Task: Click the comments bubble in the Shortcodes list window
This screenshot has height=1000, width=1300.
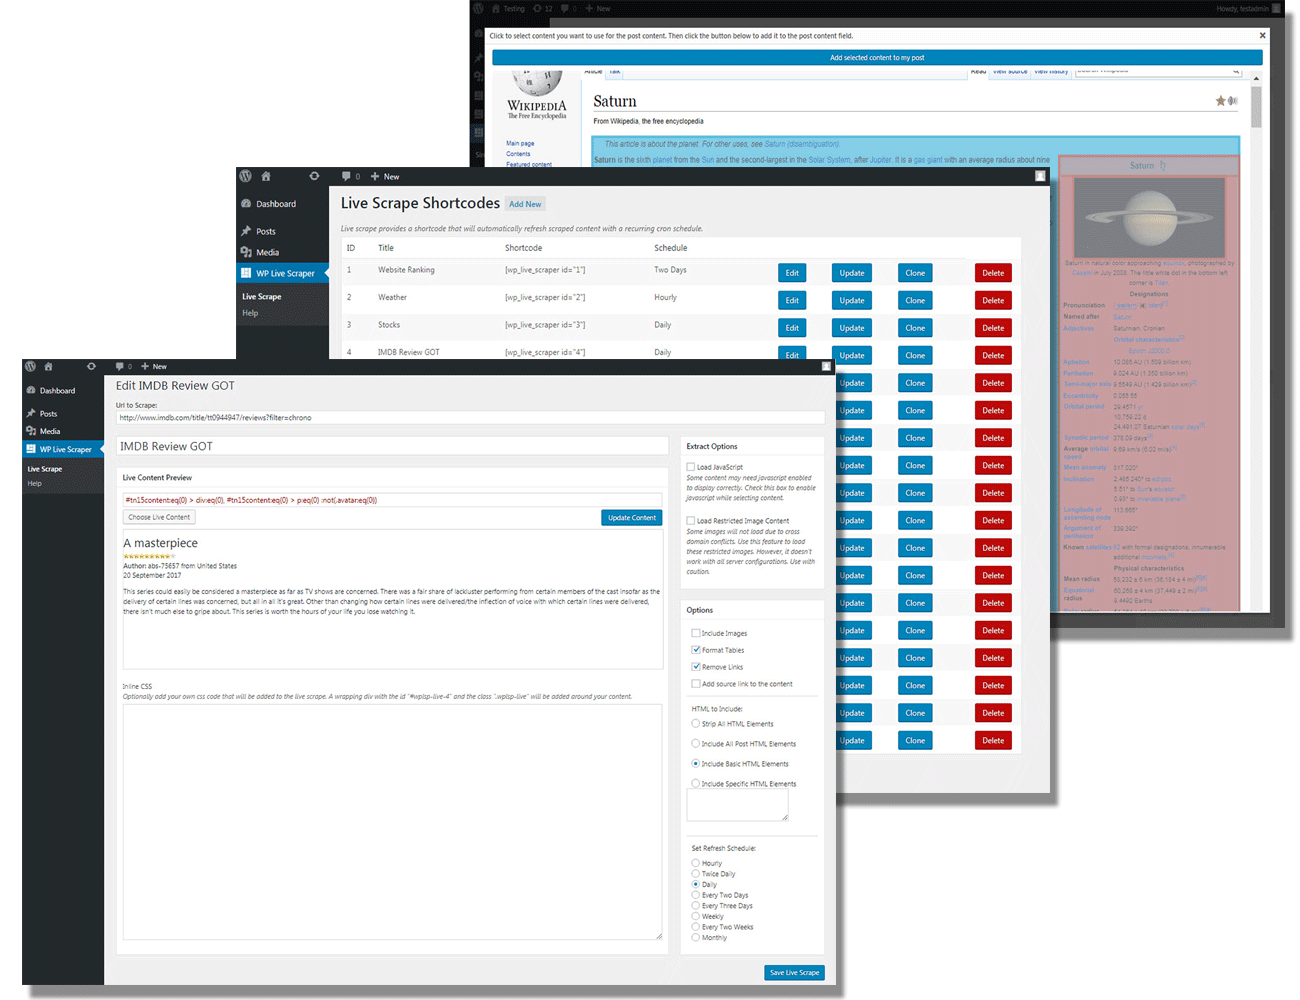Action: [x=346, y=176]
